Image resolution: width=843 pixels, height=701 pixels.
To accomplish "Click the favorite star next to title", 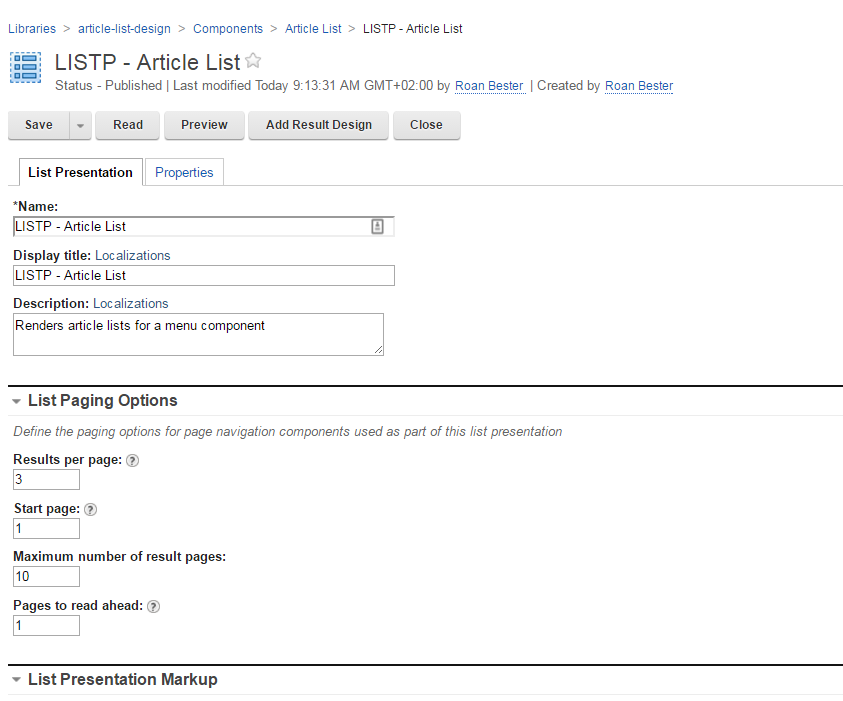I will tap(253, 61).
